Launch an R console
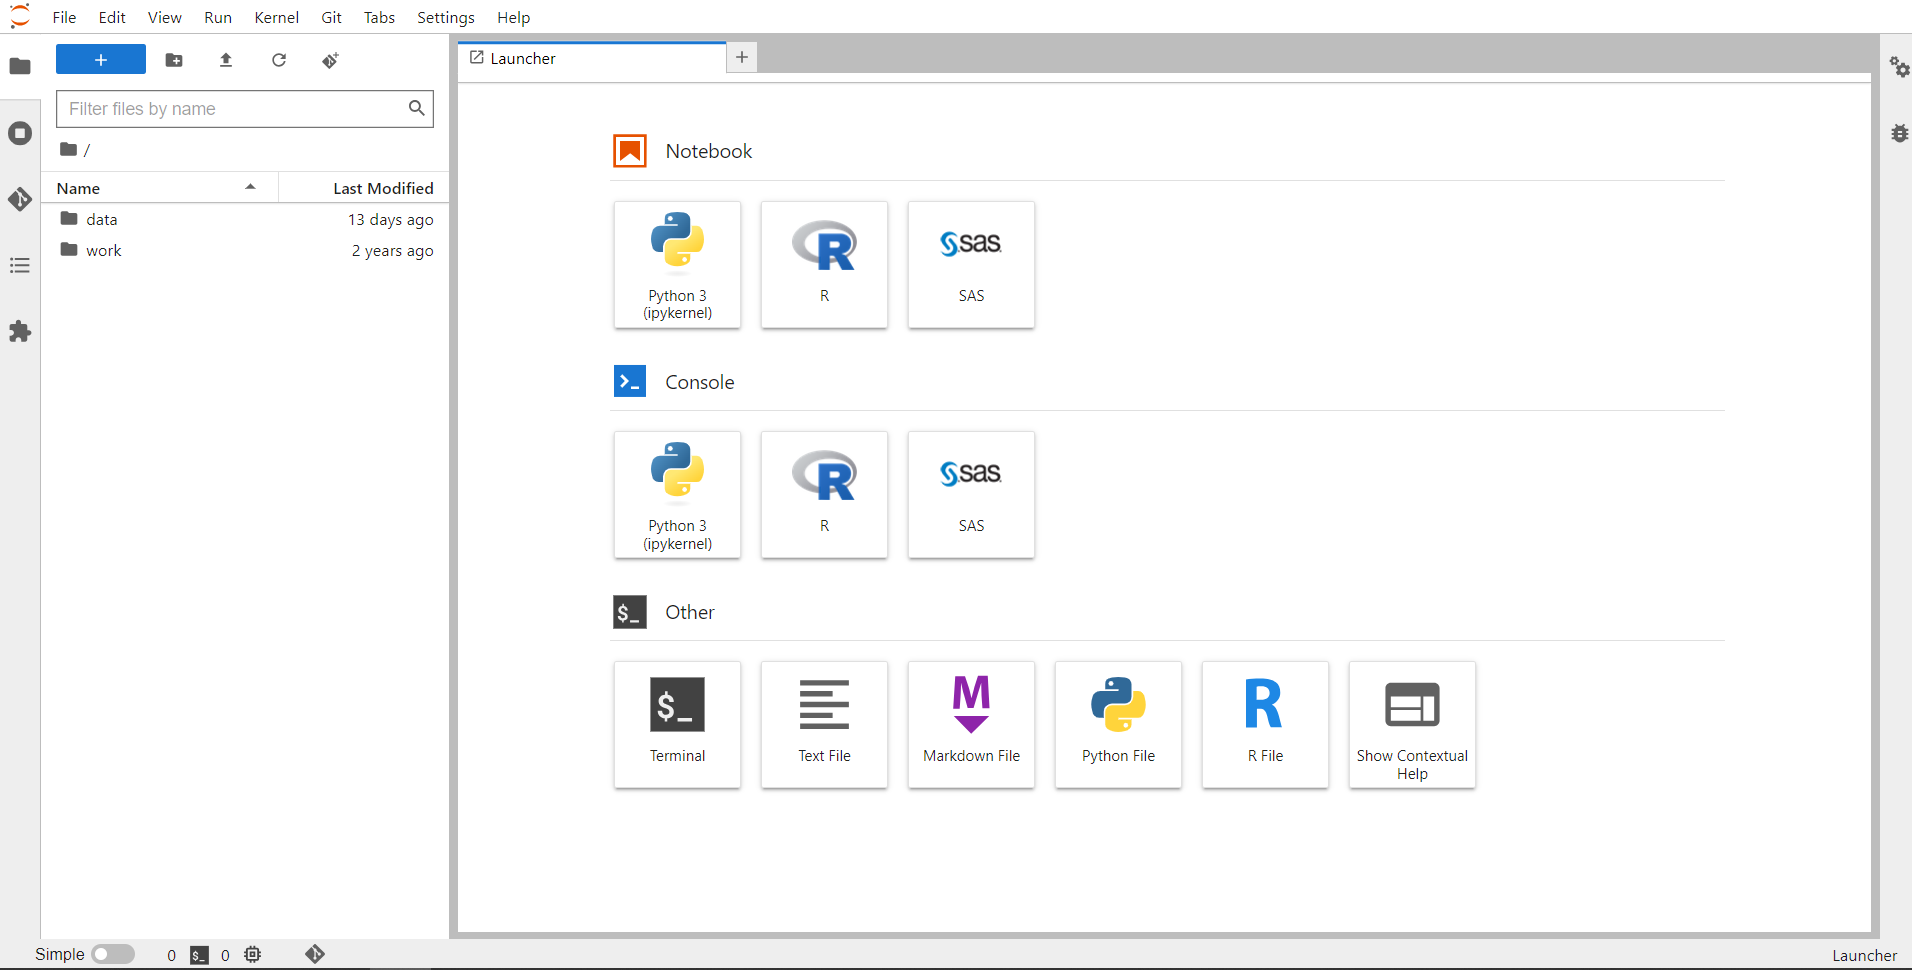Screen dimensions: 1912x970 point(825,495)
